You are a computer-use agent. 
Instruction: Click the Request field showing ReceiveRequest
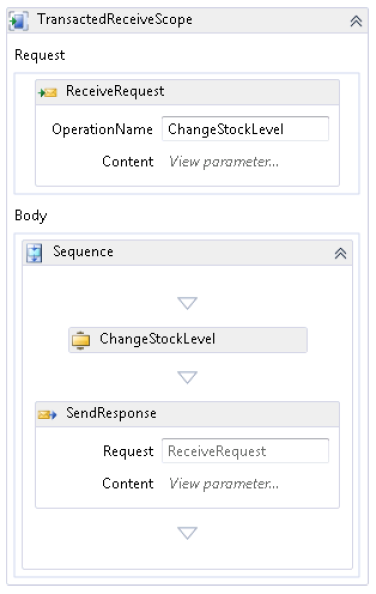[245, 451]
